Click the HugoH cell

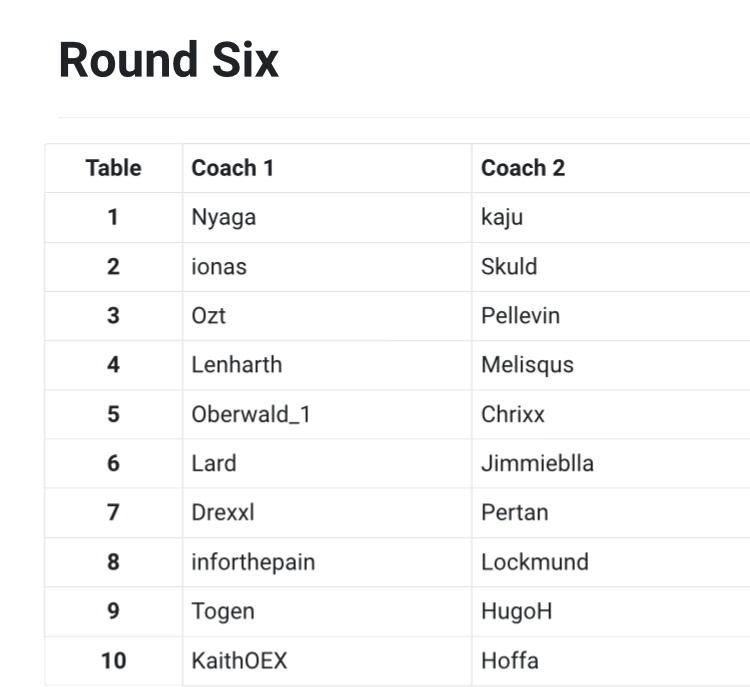tap(516, 611)
